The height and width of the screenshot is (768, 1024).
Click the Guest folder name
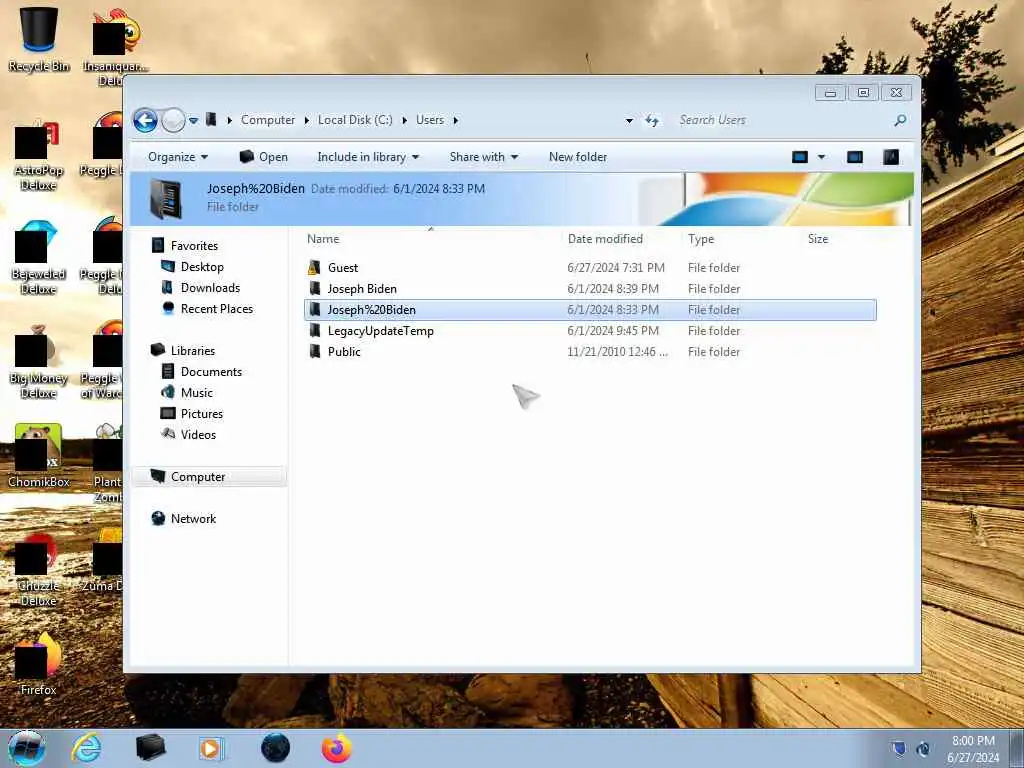tap(343, 268)
